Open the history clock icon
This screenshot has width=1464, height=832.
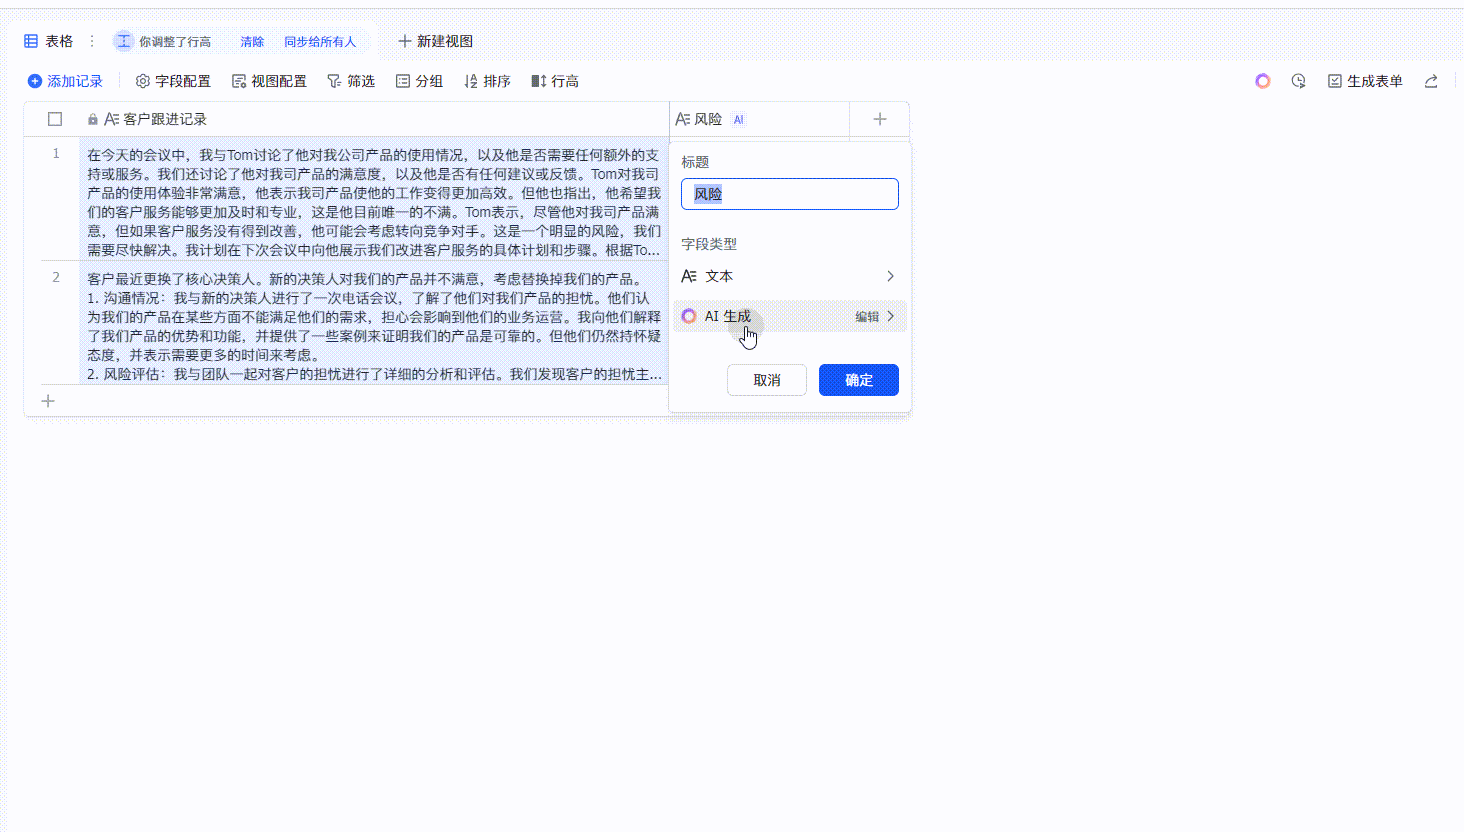(x=1298, y=81)
